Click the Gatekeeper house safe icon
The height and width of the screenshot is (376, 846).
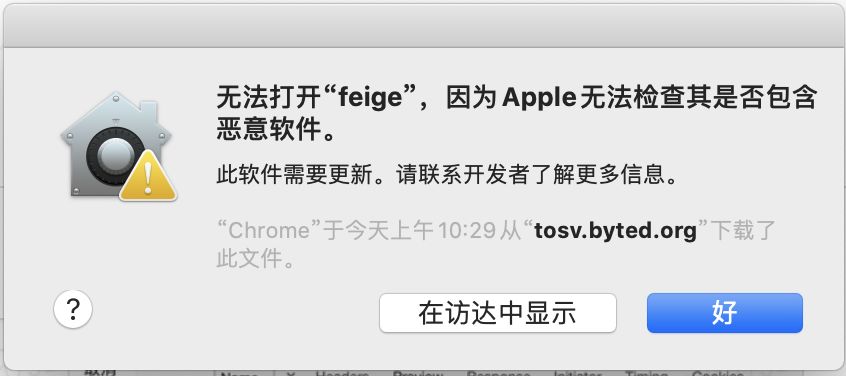click(x=115, y=145)
